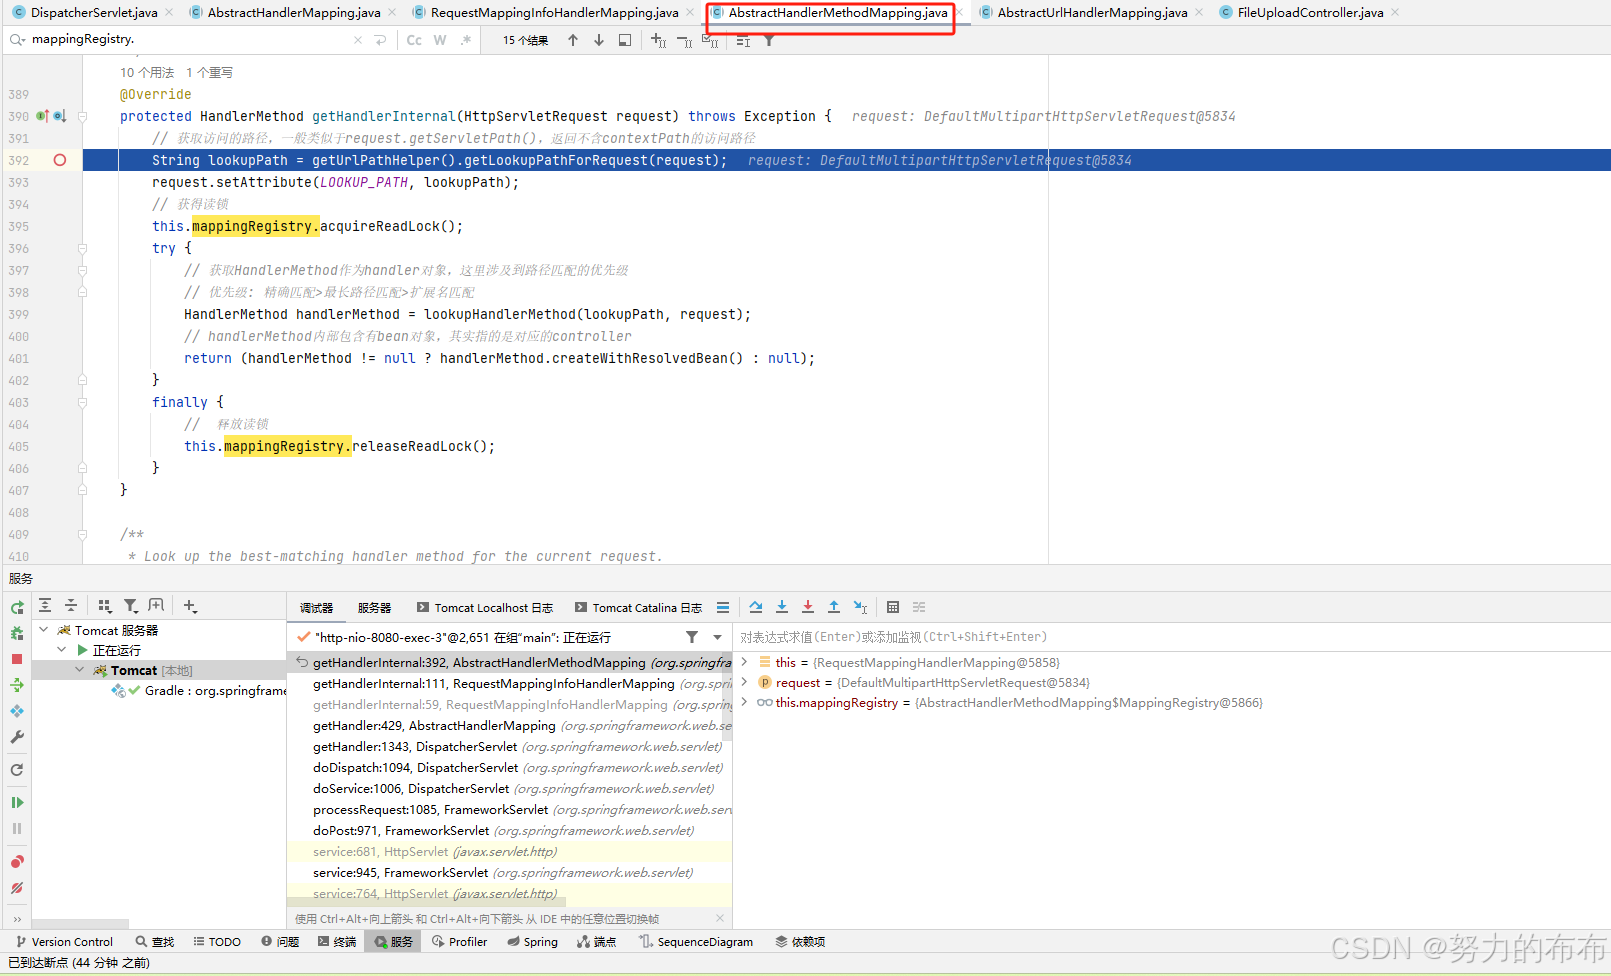Collapse the Tomcat 服务器 tree node

44,630
